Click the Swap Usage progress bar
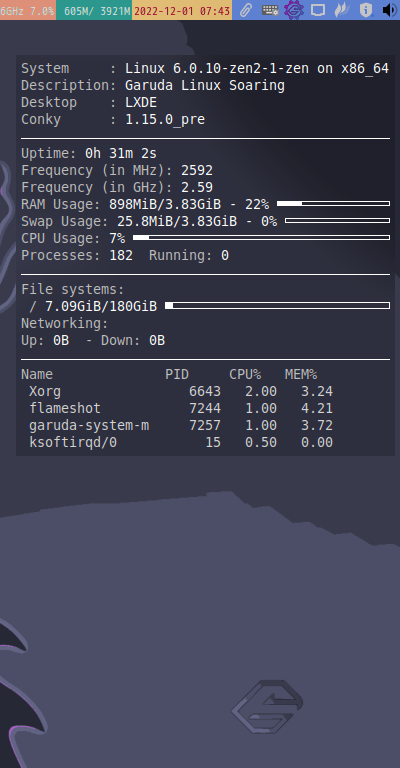Screen dimensions: 400x768 337,220
